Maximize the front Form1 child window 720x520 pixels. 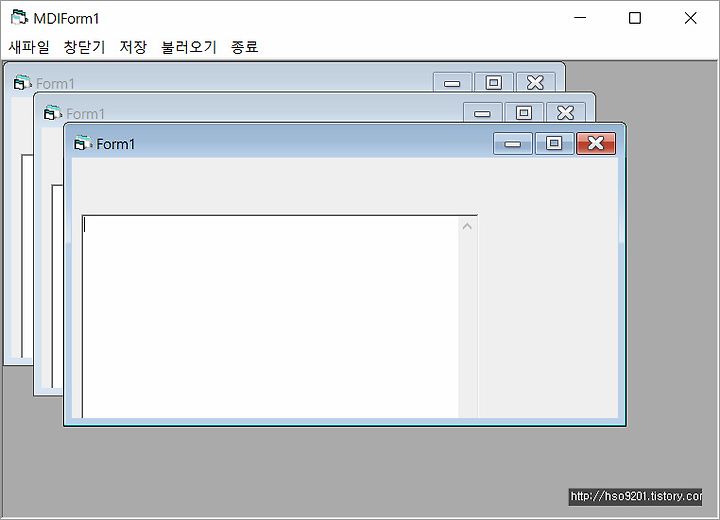pos(554,144)
